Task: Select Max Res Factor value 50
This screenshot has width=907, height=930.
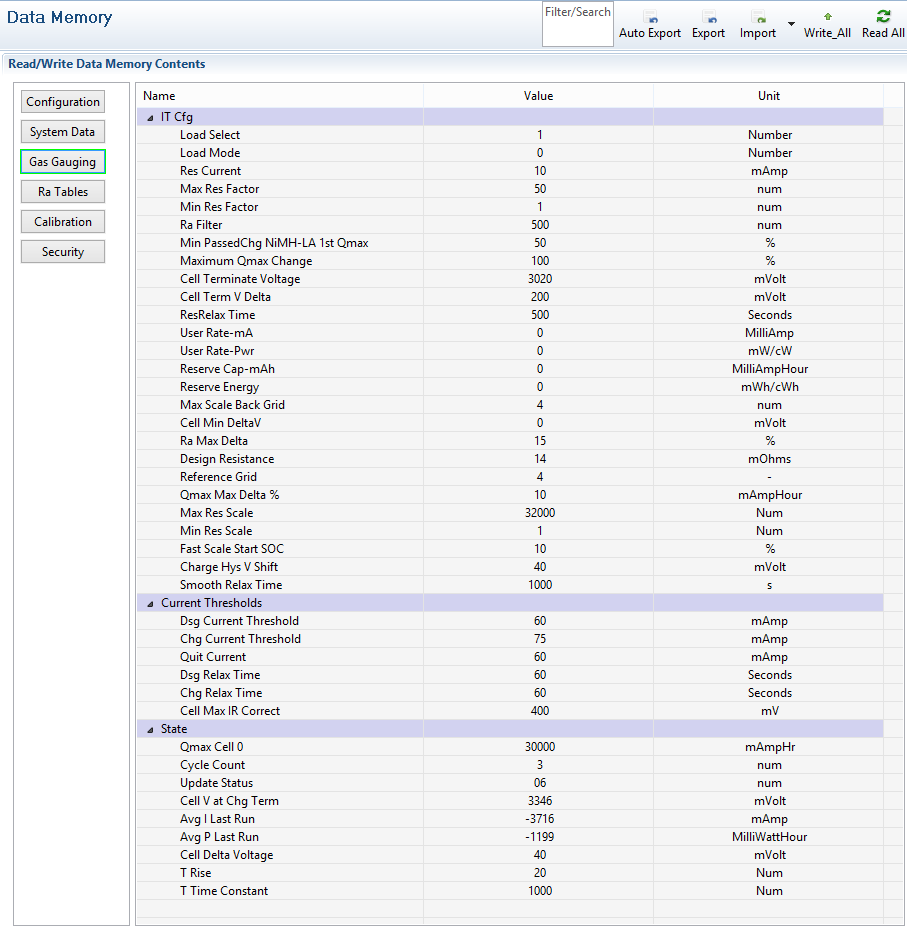Action: (539, 189)
